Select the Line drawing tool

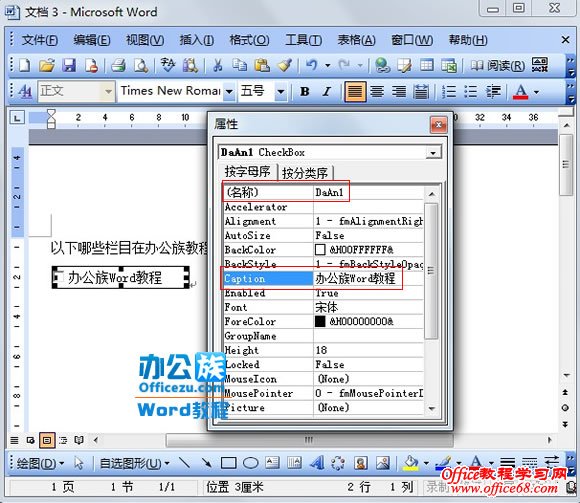coord(184,463)
